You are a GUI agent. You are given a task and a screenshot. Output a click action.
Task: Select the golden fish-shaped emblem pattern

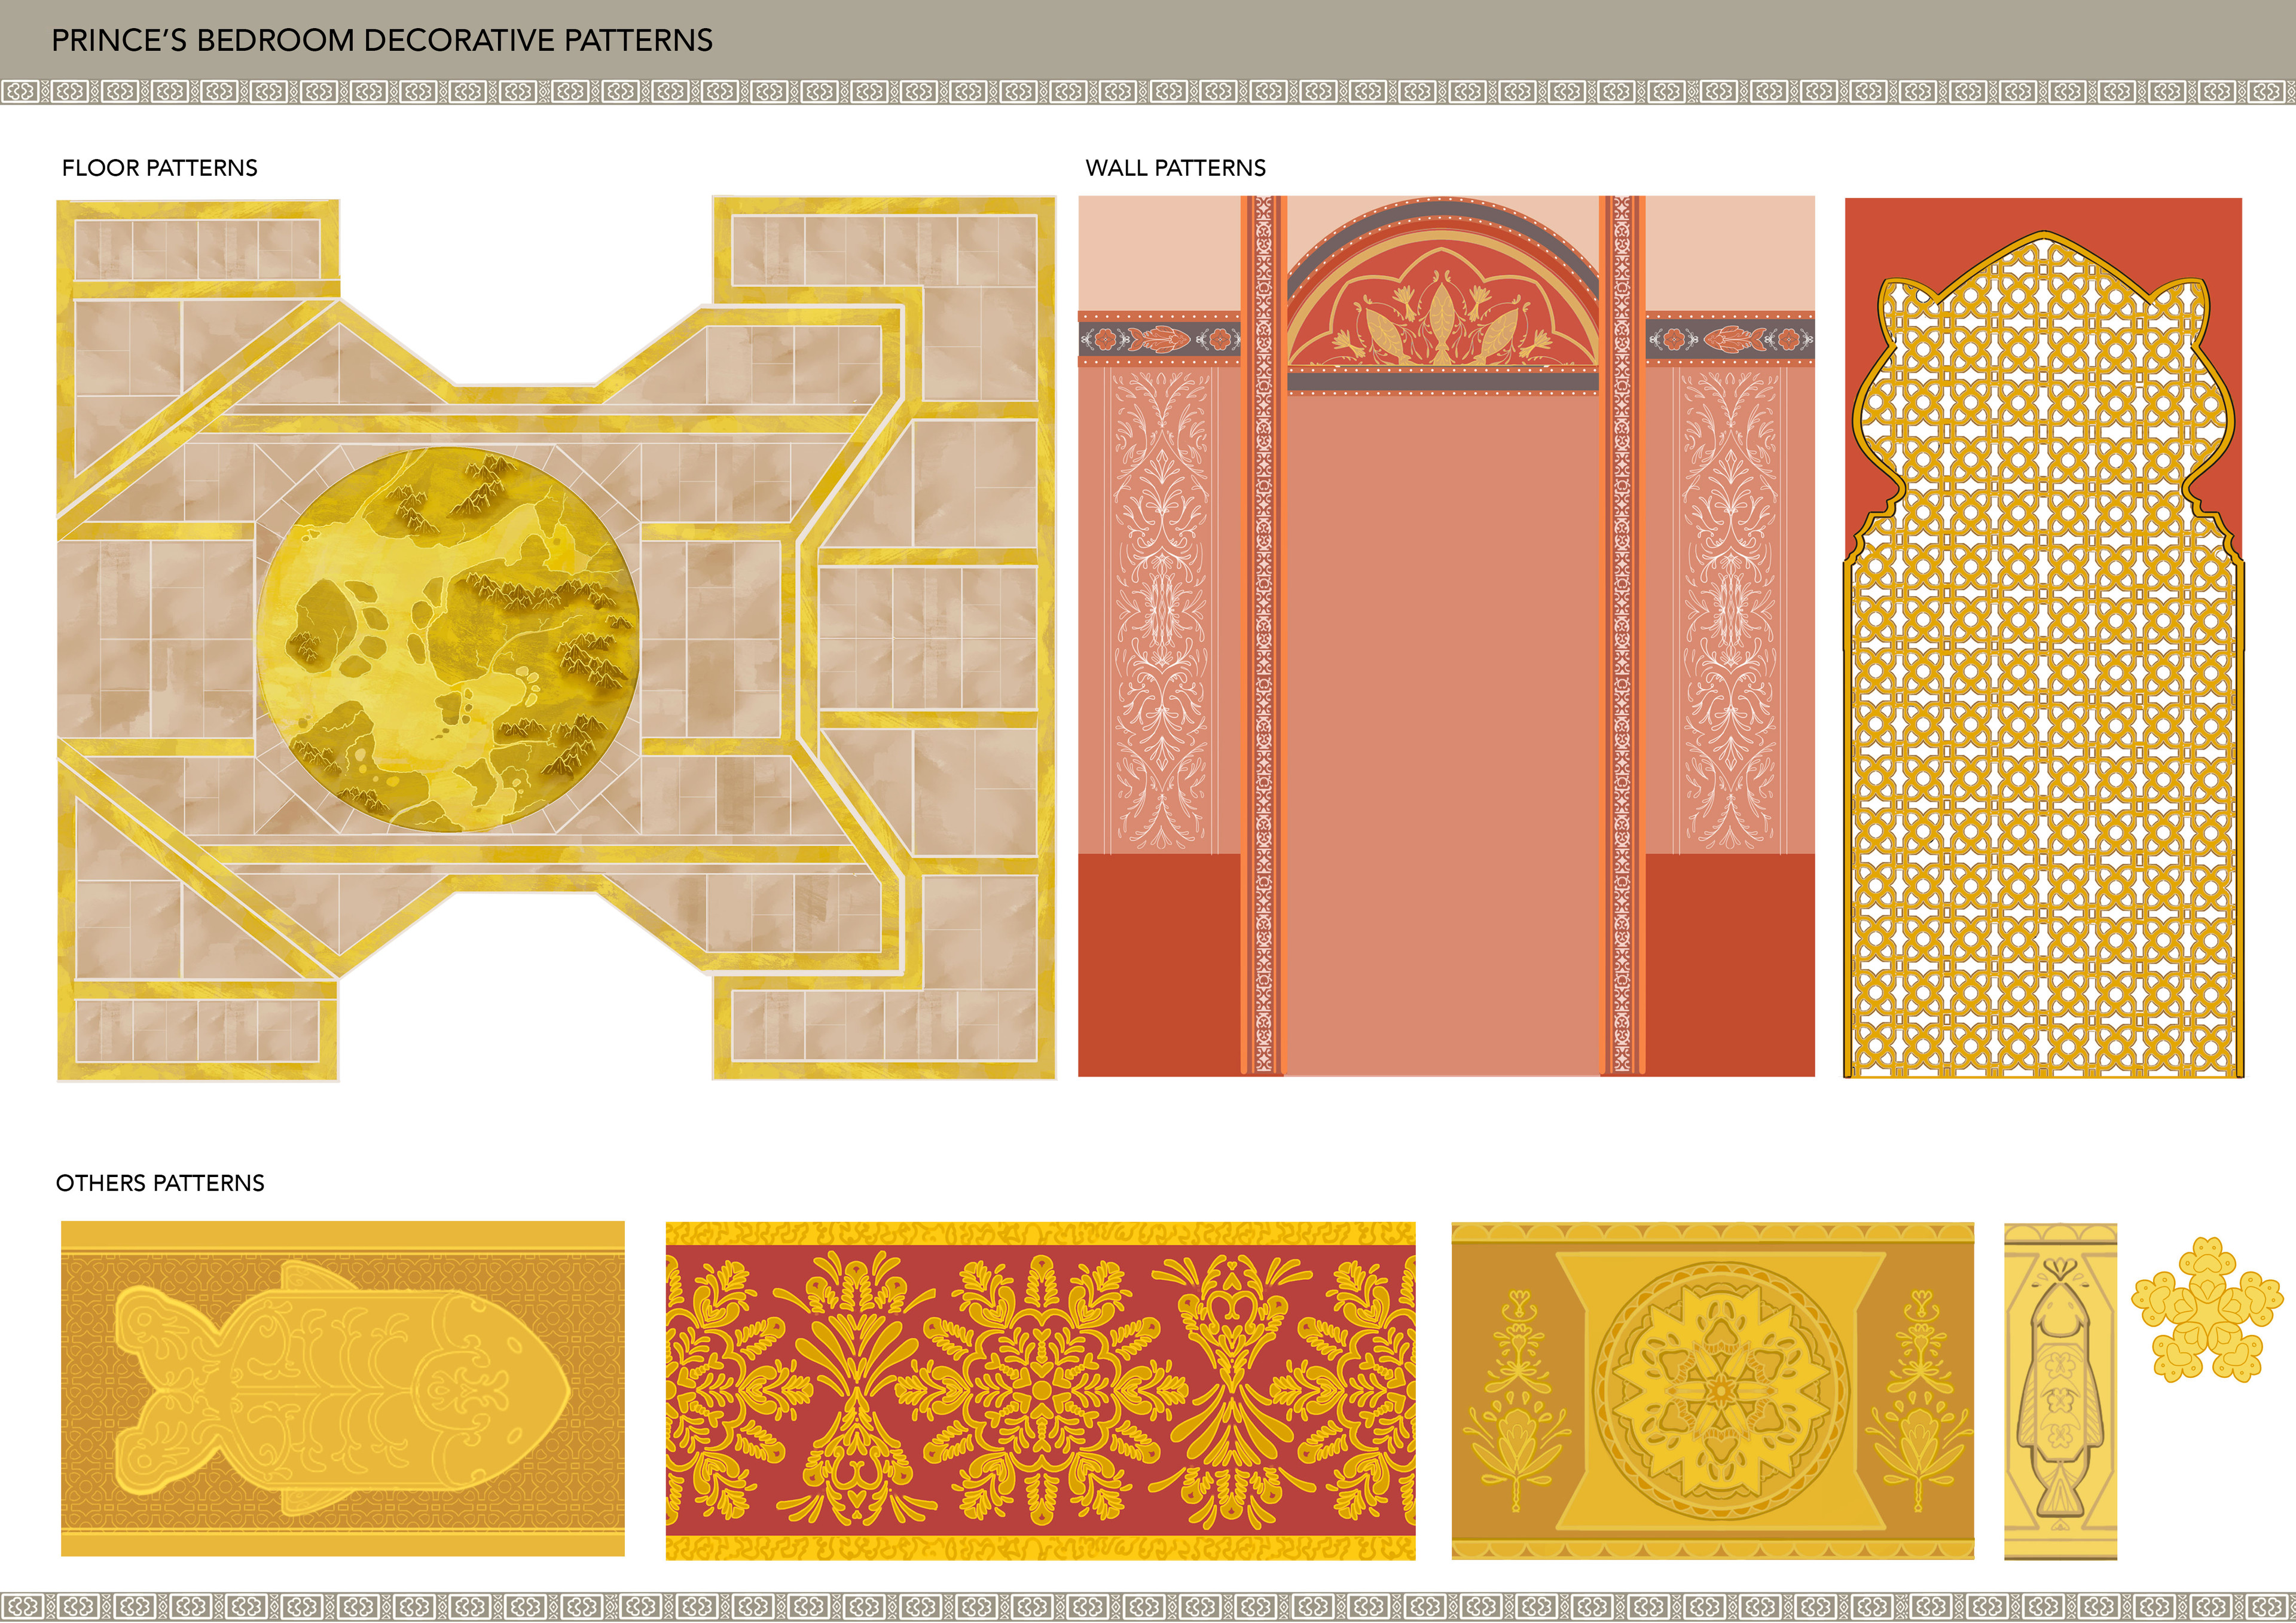(x=343, y=1388)
